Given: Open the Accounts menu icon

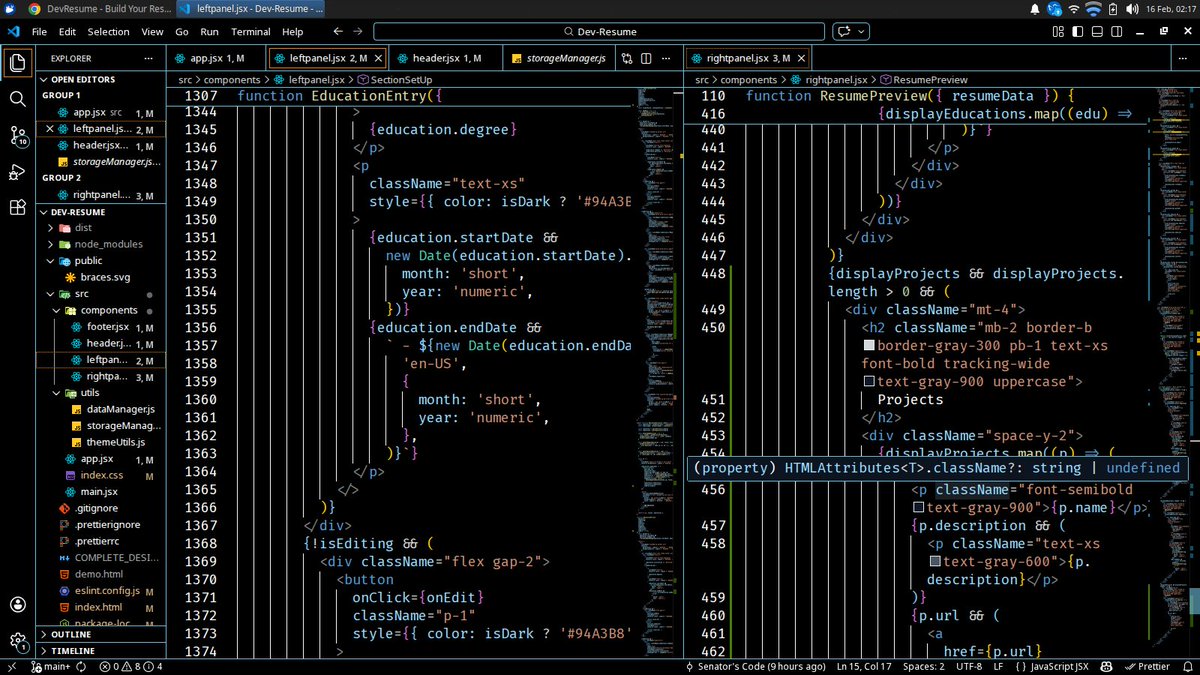Looking at the screenshot, I should click(x=17, y=605).
